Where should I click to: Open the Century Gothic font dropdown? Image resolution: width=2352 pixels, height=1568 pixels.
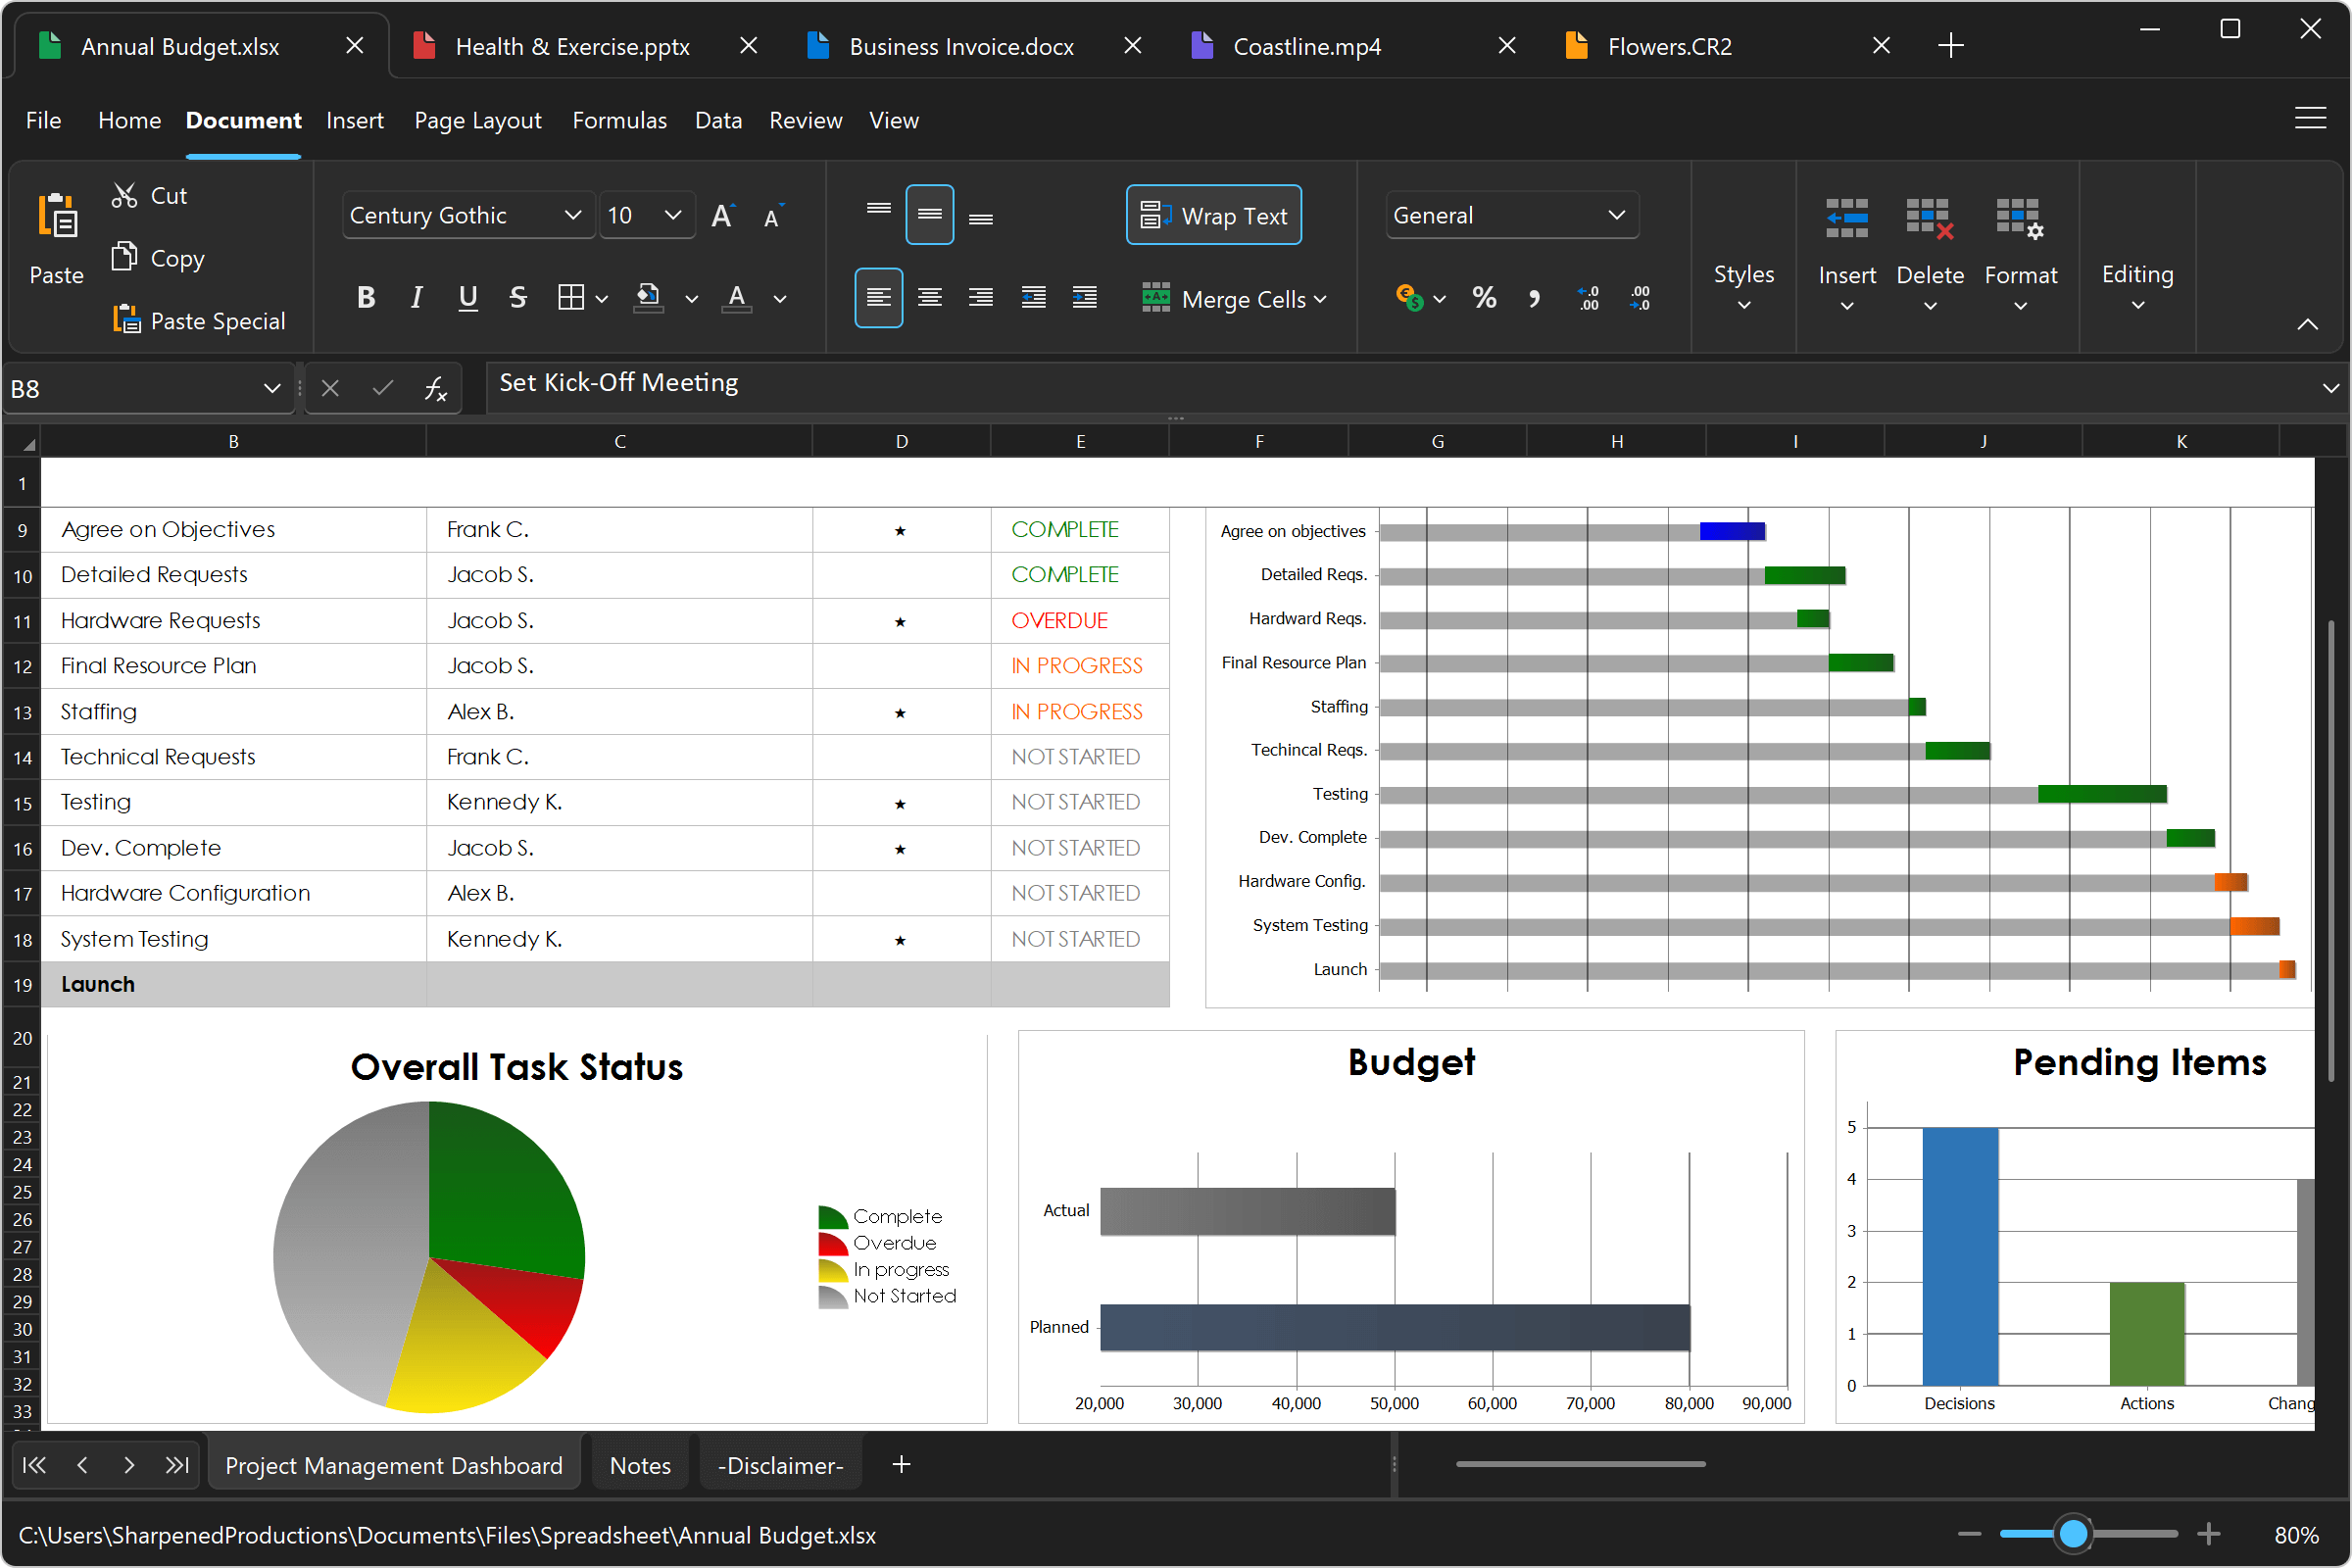tap(571, 214)
